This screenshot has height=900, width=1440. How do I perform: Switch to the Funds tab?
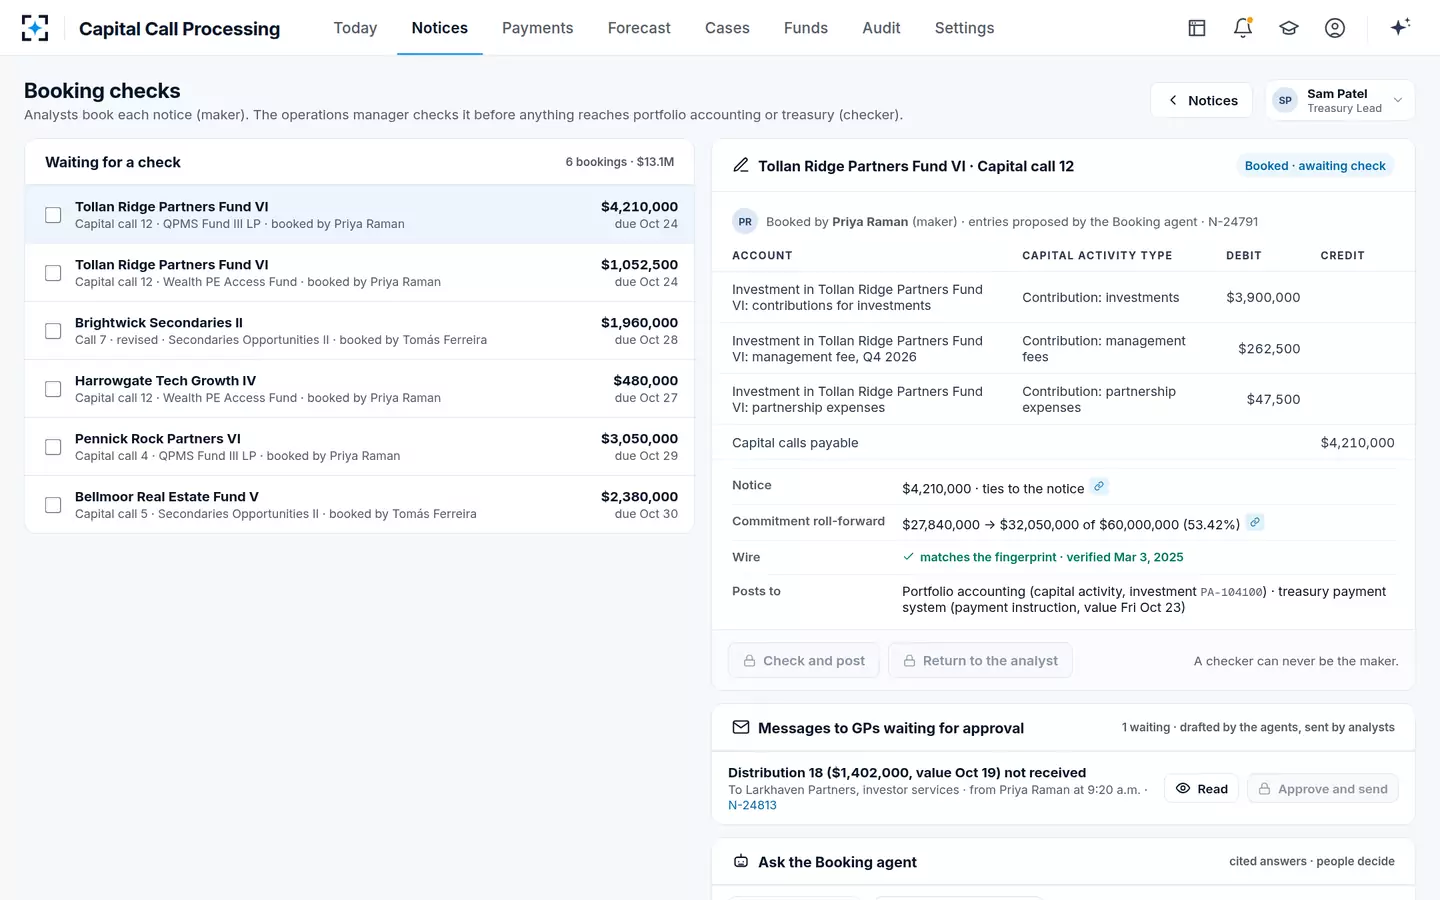click(806, 28)
